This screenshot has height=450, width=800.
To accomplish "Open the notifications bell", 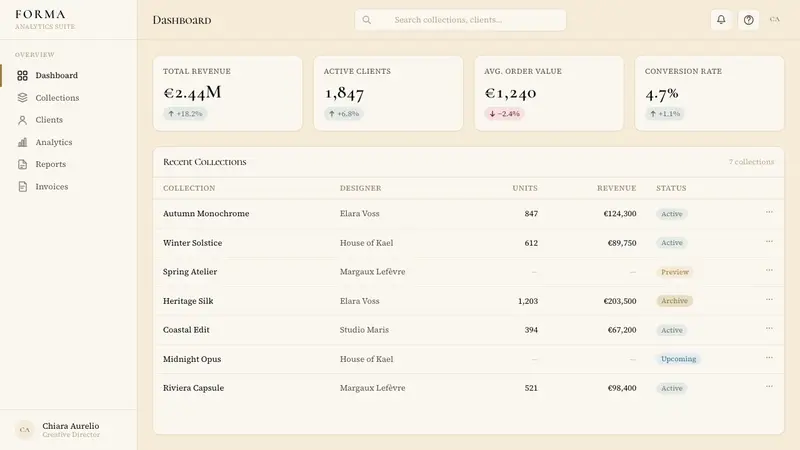I will (721, 20).
